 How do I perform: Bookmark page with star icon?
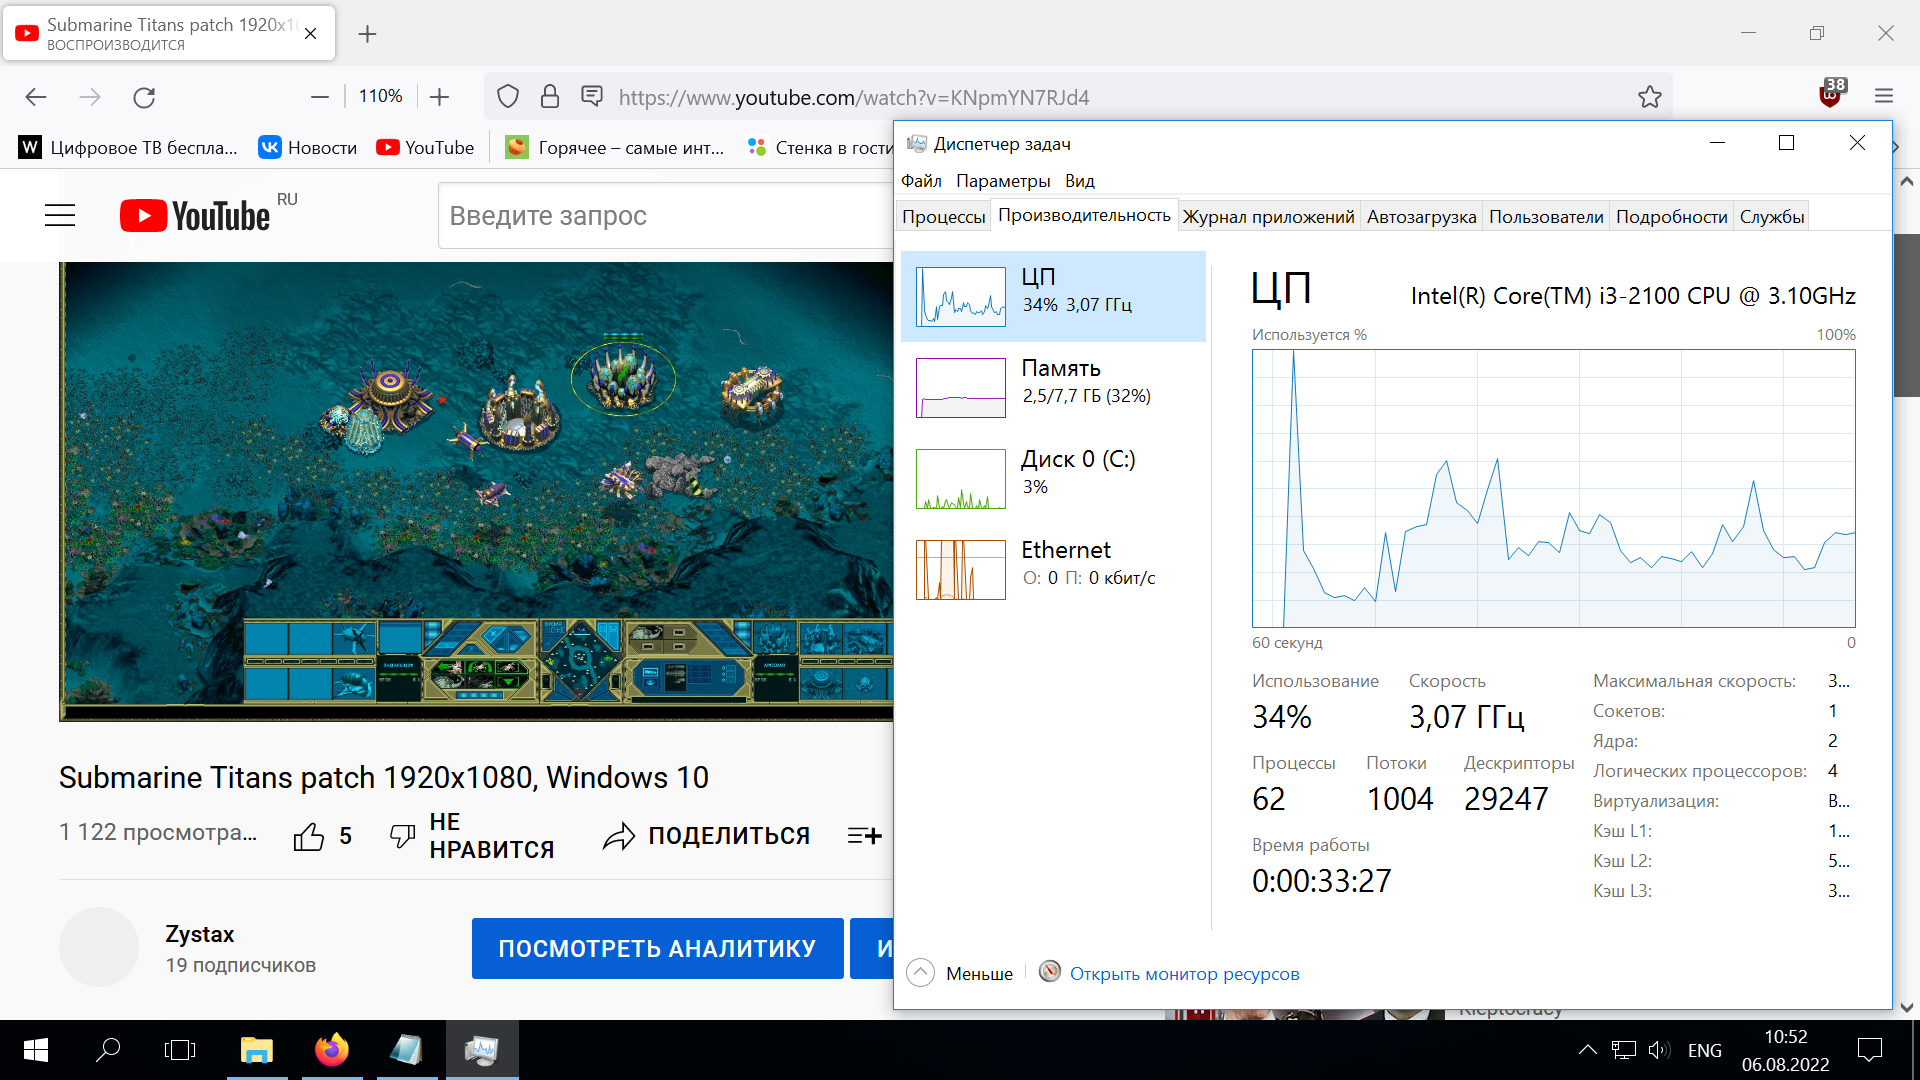click(1649, 97)
